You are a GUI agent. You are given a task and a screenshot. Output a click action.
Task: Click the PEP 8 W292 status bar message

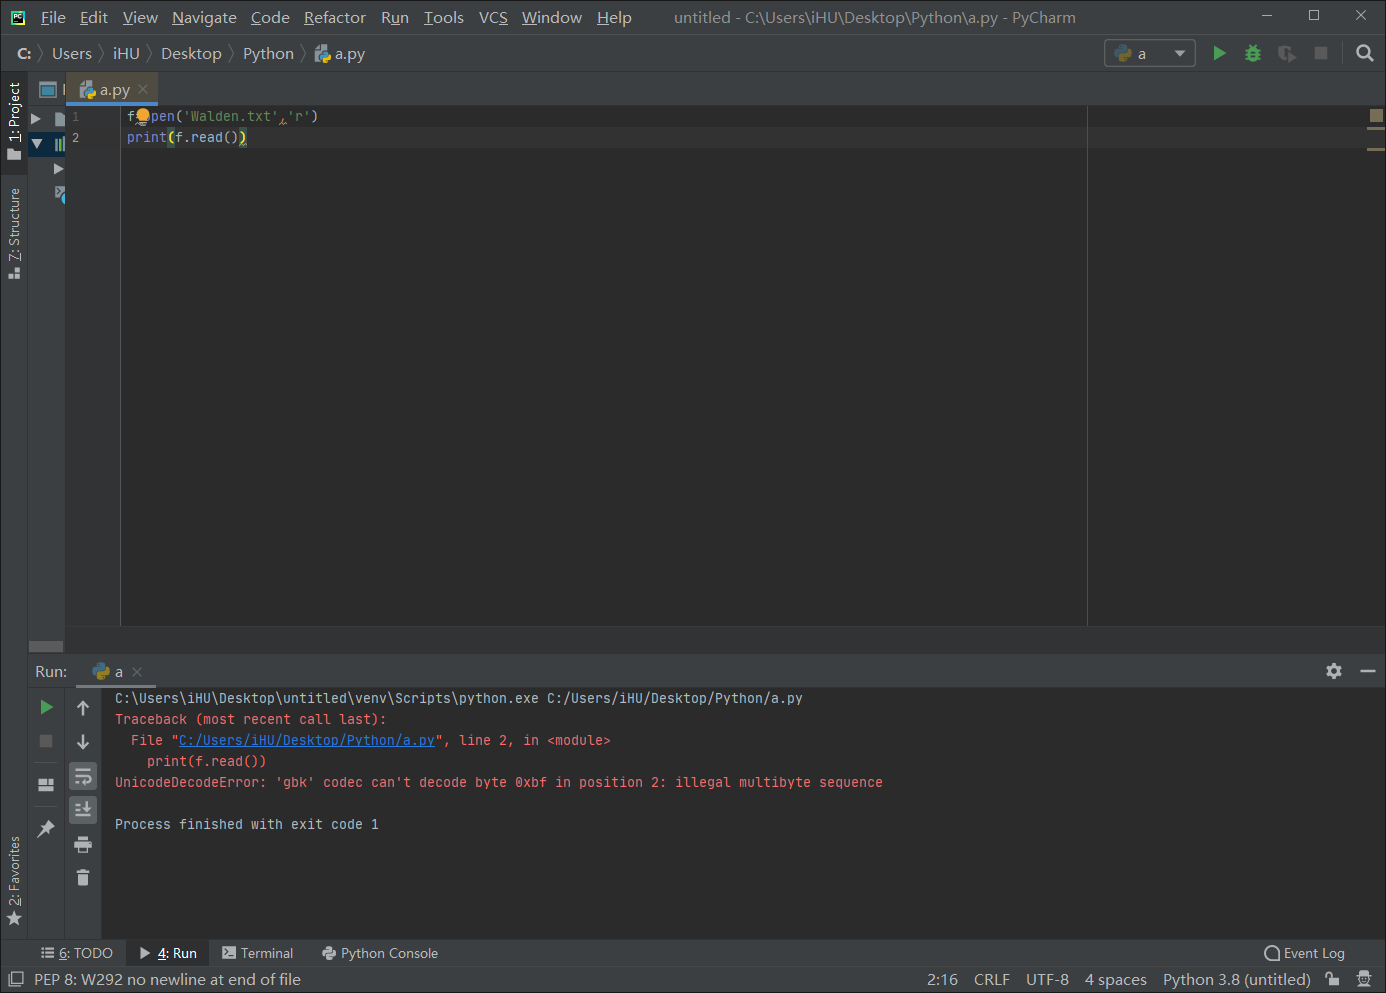[167, 979]
